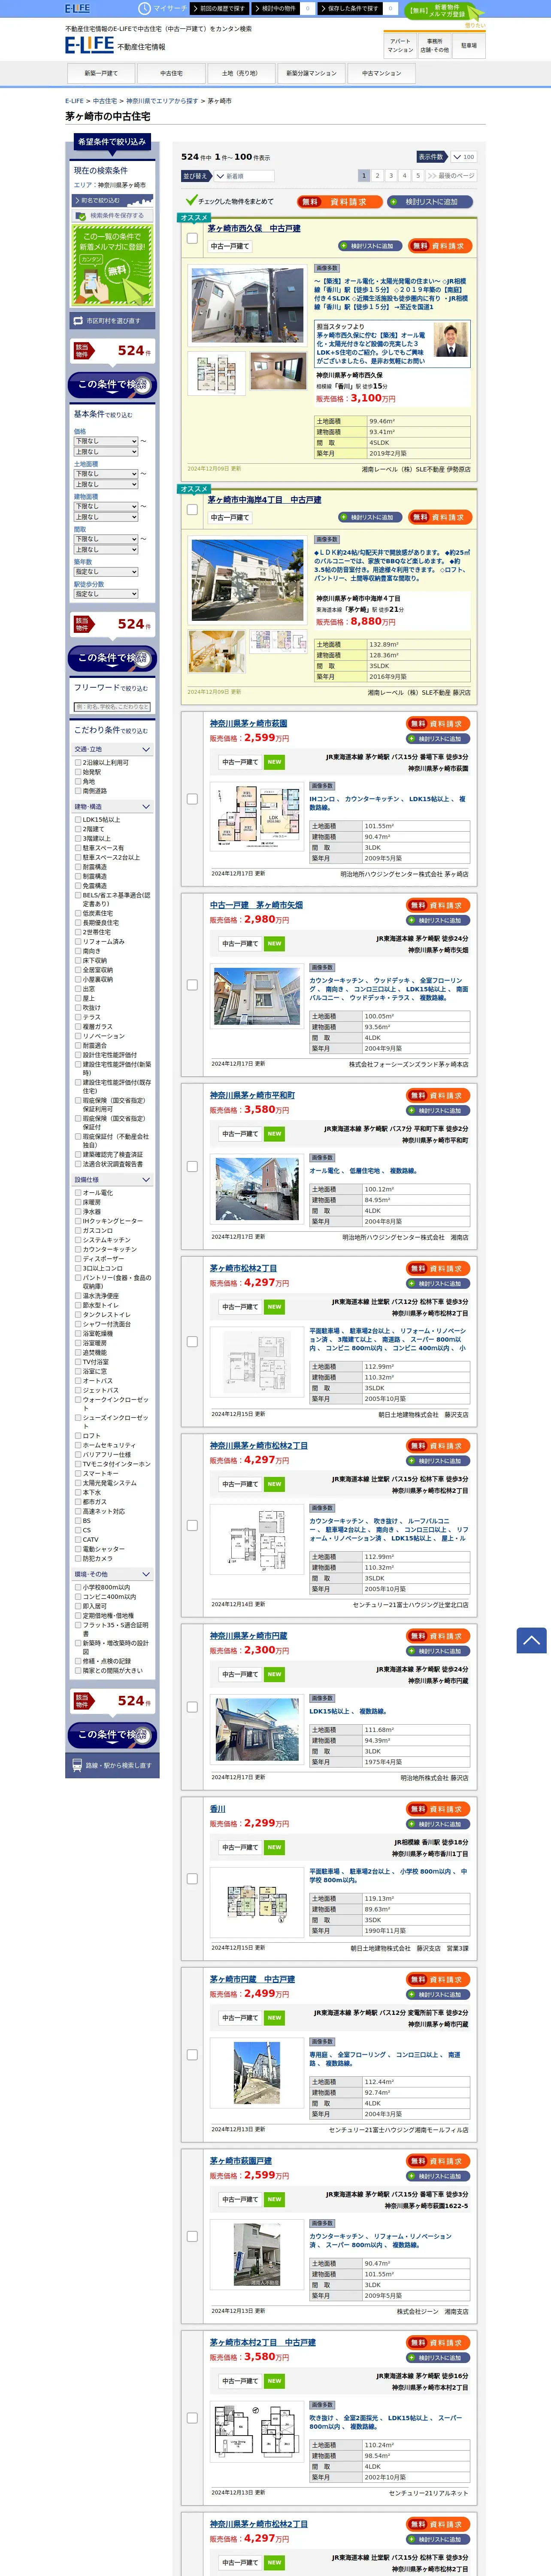The image size is (551, 2576).
Task: Click the 路線・駅から検索し直す train icon button
Action: click(x=112, y=1765)
